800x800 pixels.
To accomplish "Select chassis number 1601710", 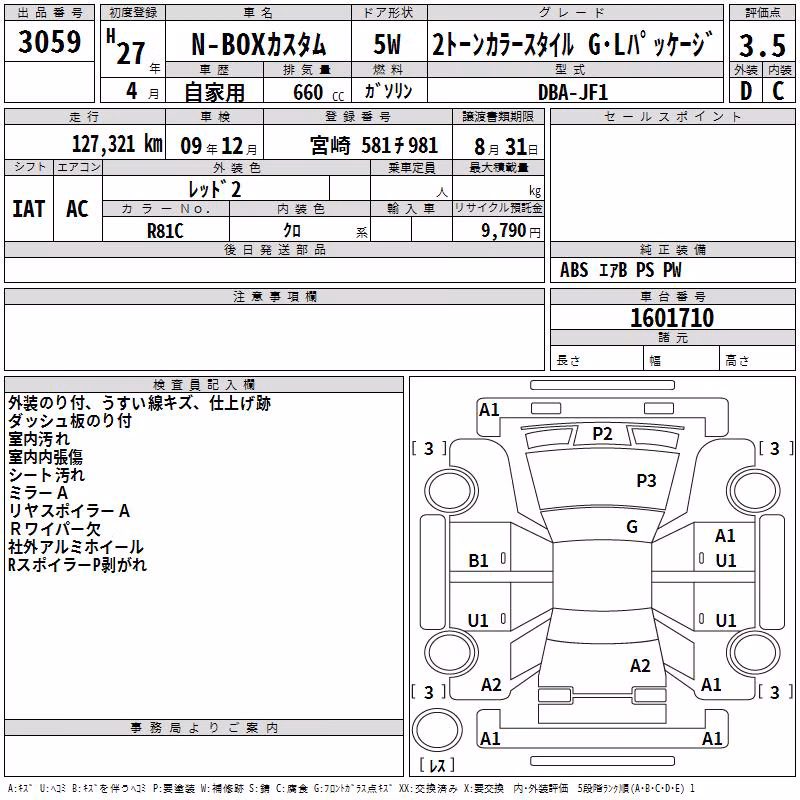I will (672, 318).
